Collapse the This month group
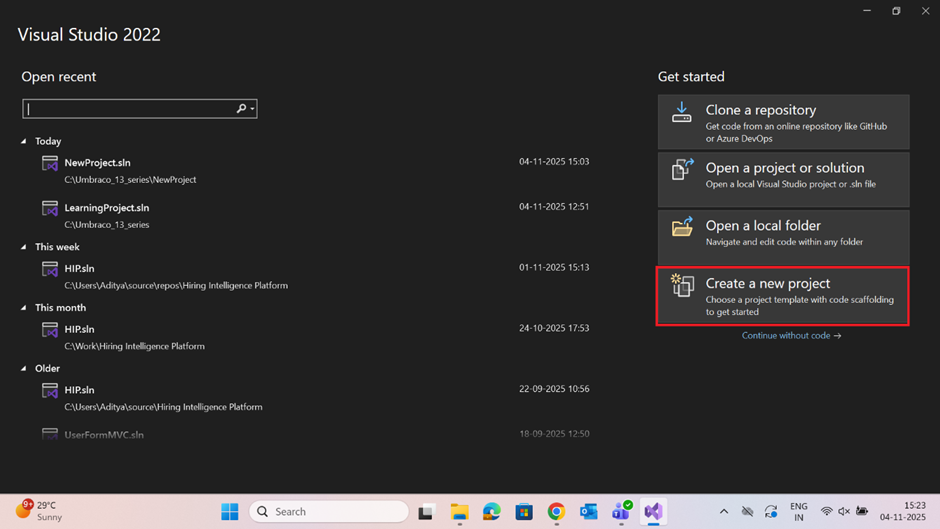 (25, 308)
